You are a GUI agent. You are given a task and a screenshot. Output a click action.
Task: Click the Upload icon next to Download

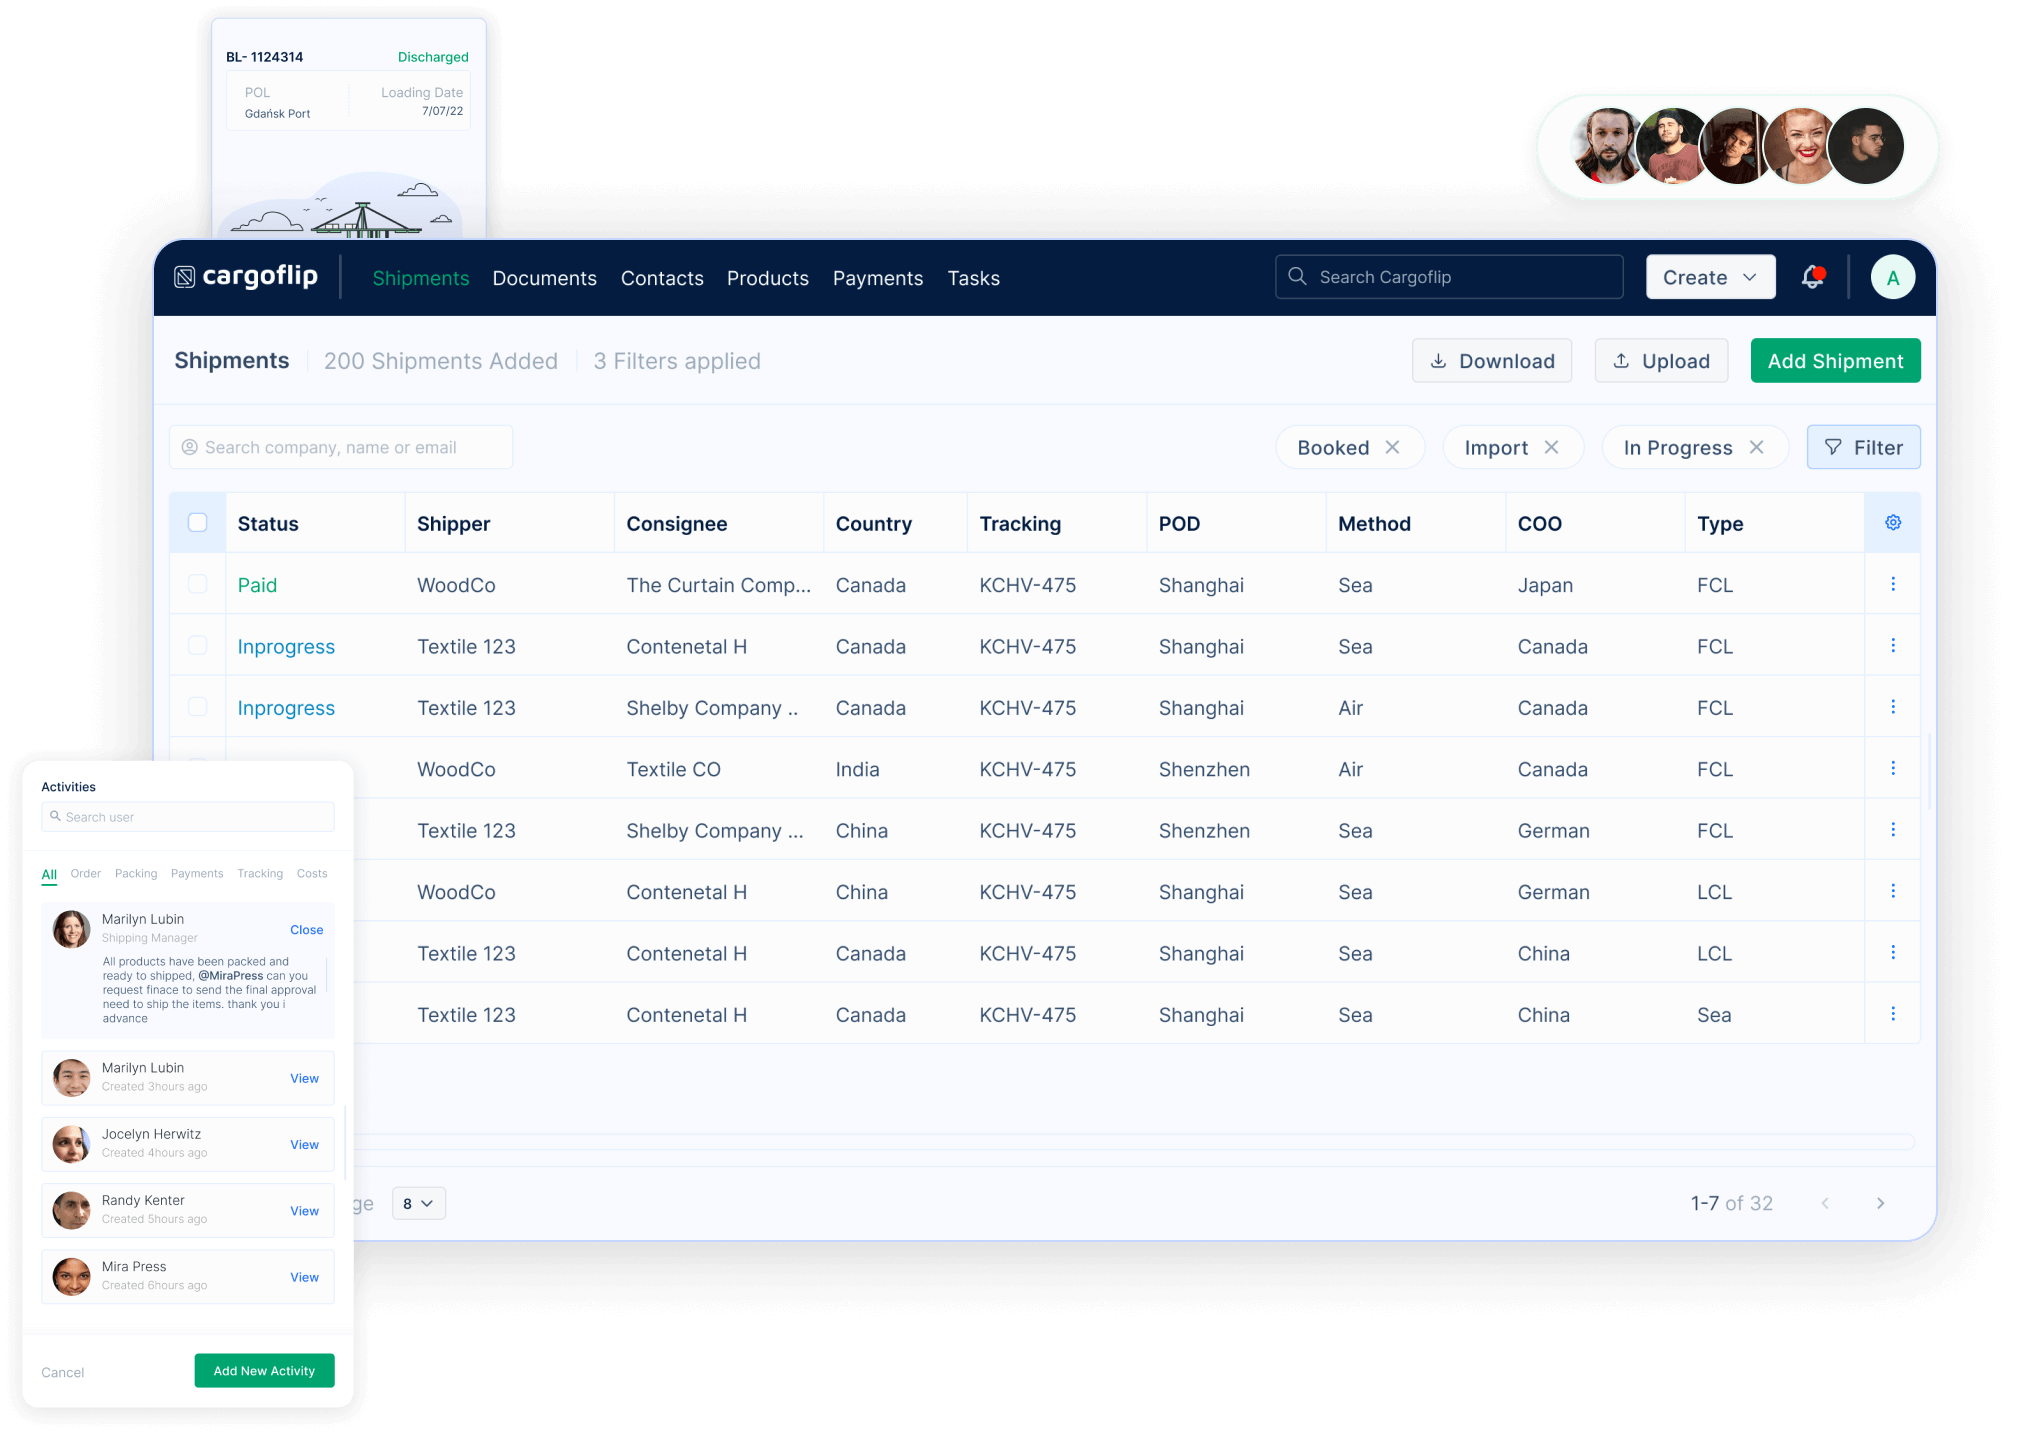point(1622,360)
